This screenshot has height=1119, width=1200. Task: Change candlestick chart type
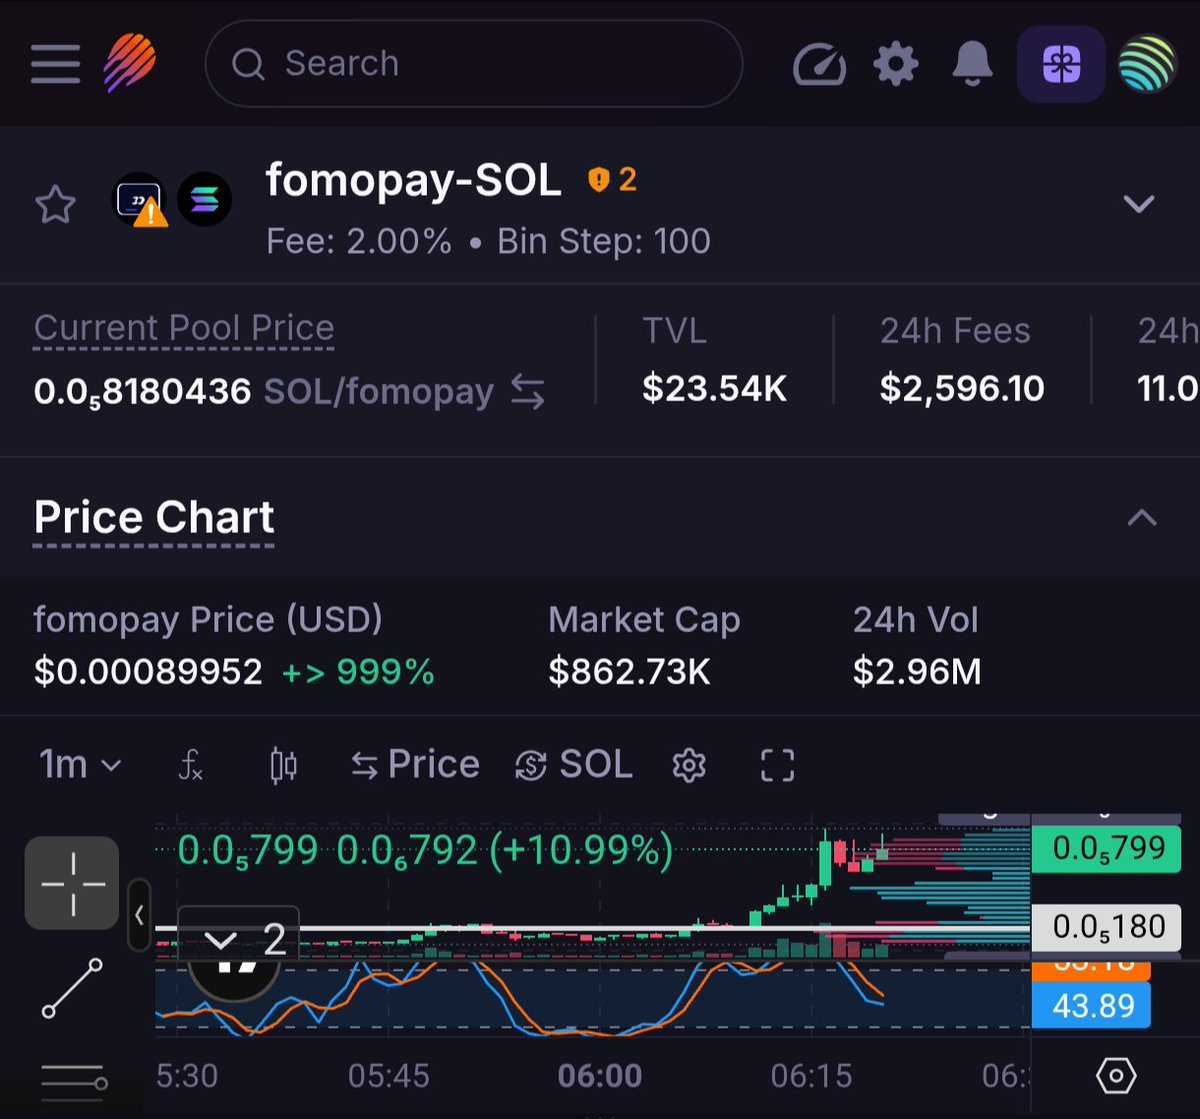[x=283, y=766]
